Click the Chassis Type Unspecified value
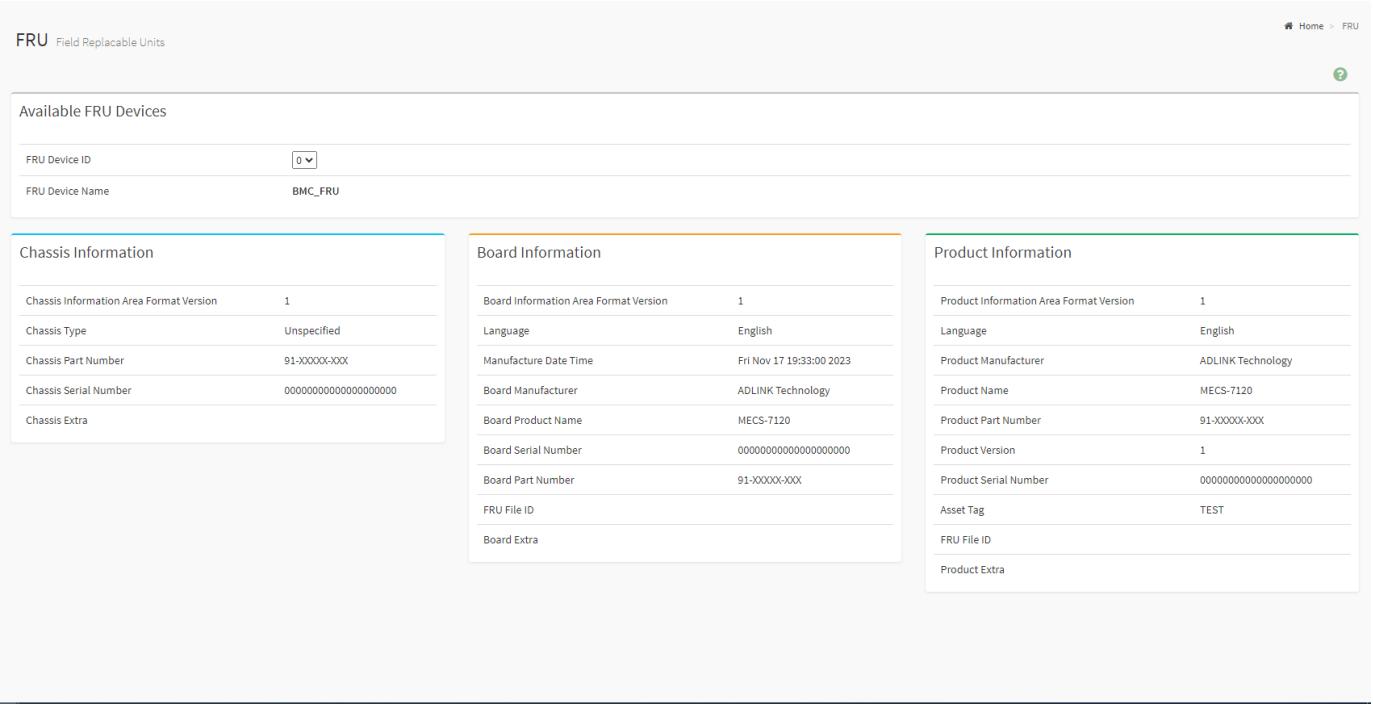 [313, 330]
